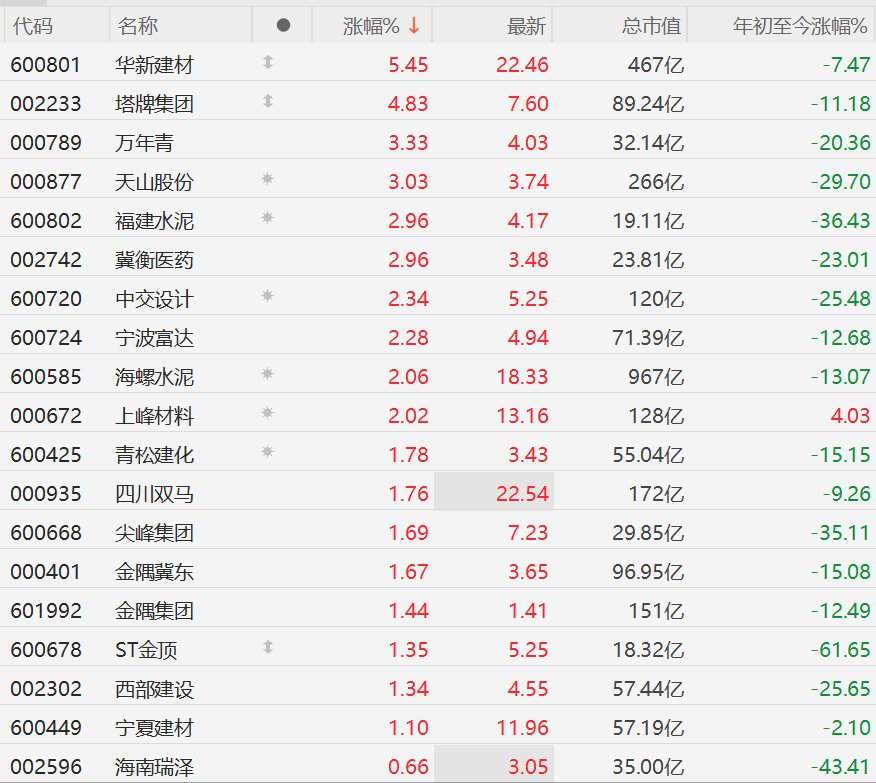Click stock code 000935
This screenshot has width=876, height=783.
coord(46,494)
